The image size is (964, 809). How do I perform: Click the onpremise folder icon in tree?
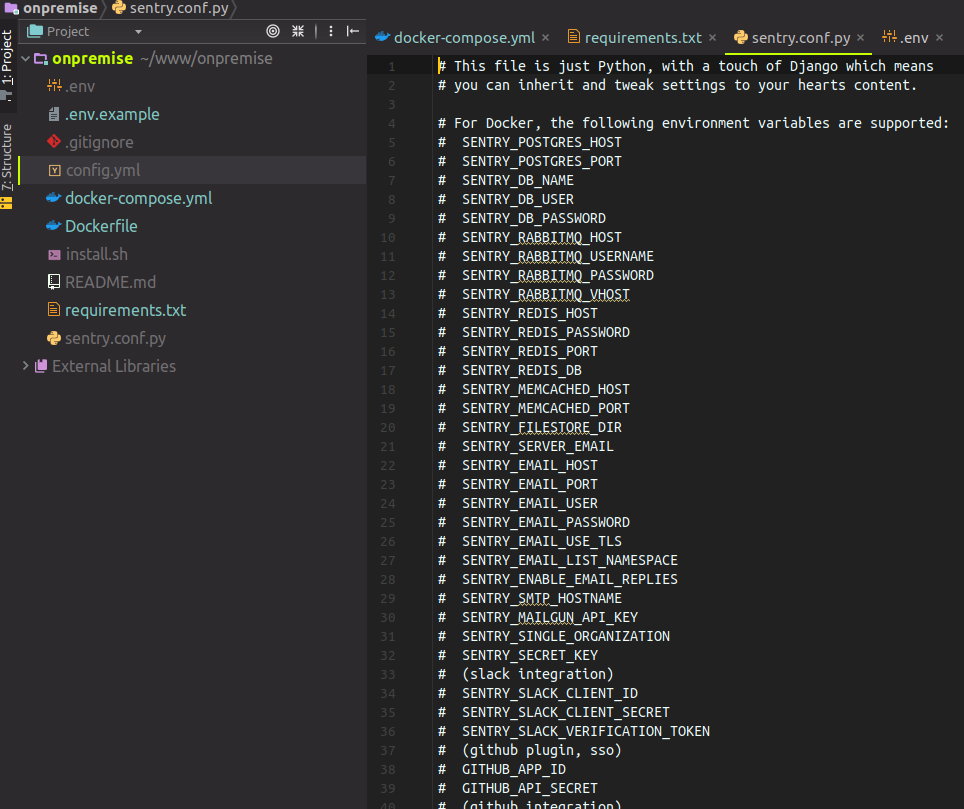(41, 59)
